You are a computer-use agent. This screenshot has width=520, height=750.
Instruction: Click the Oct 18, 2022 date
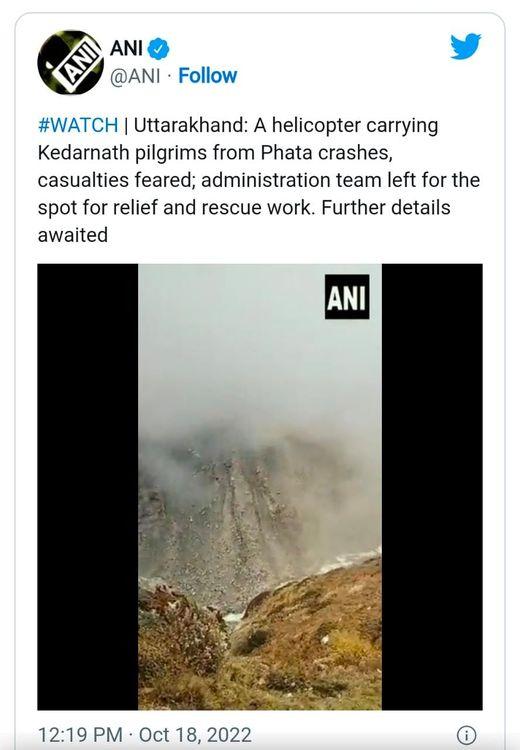(195, 734)
